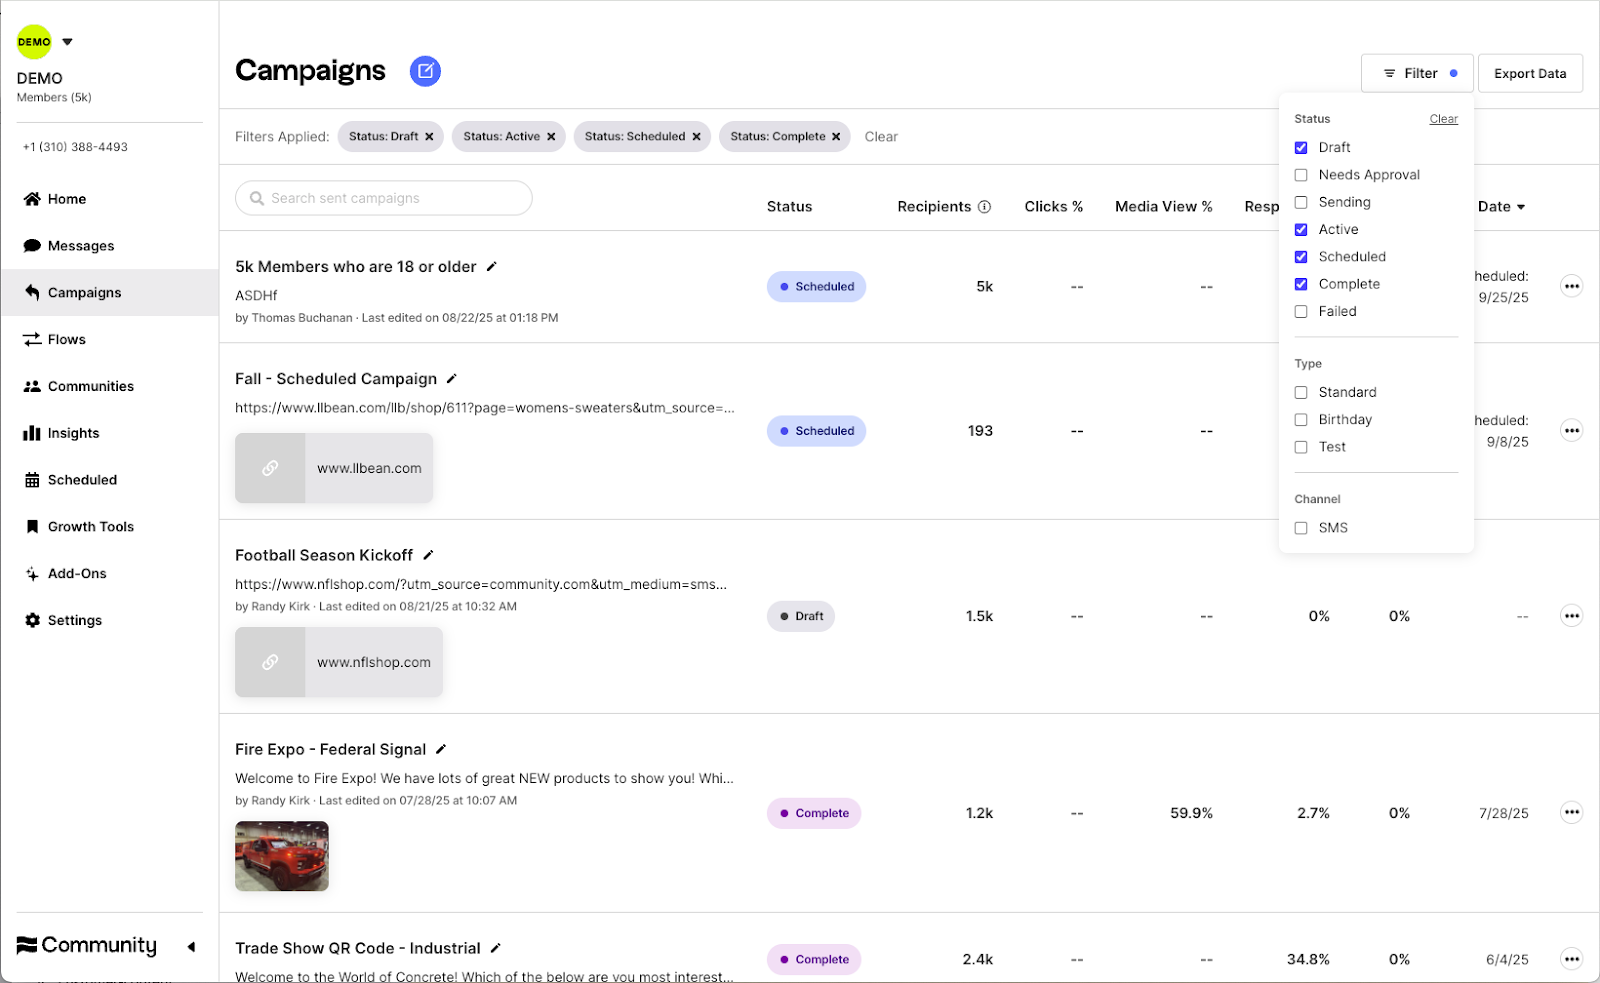
Task: Remove the Status: Scheduled filter chip
Action: click(x=696, y=137)
